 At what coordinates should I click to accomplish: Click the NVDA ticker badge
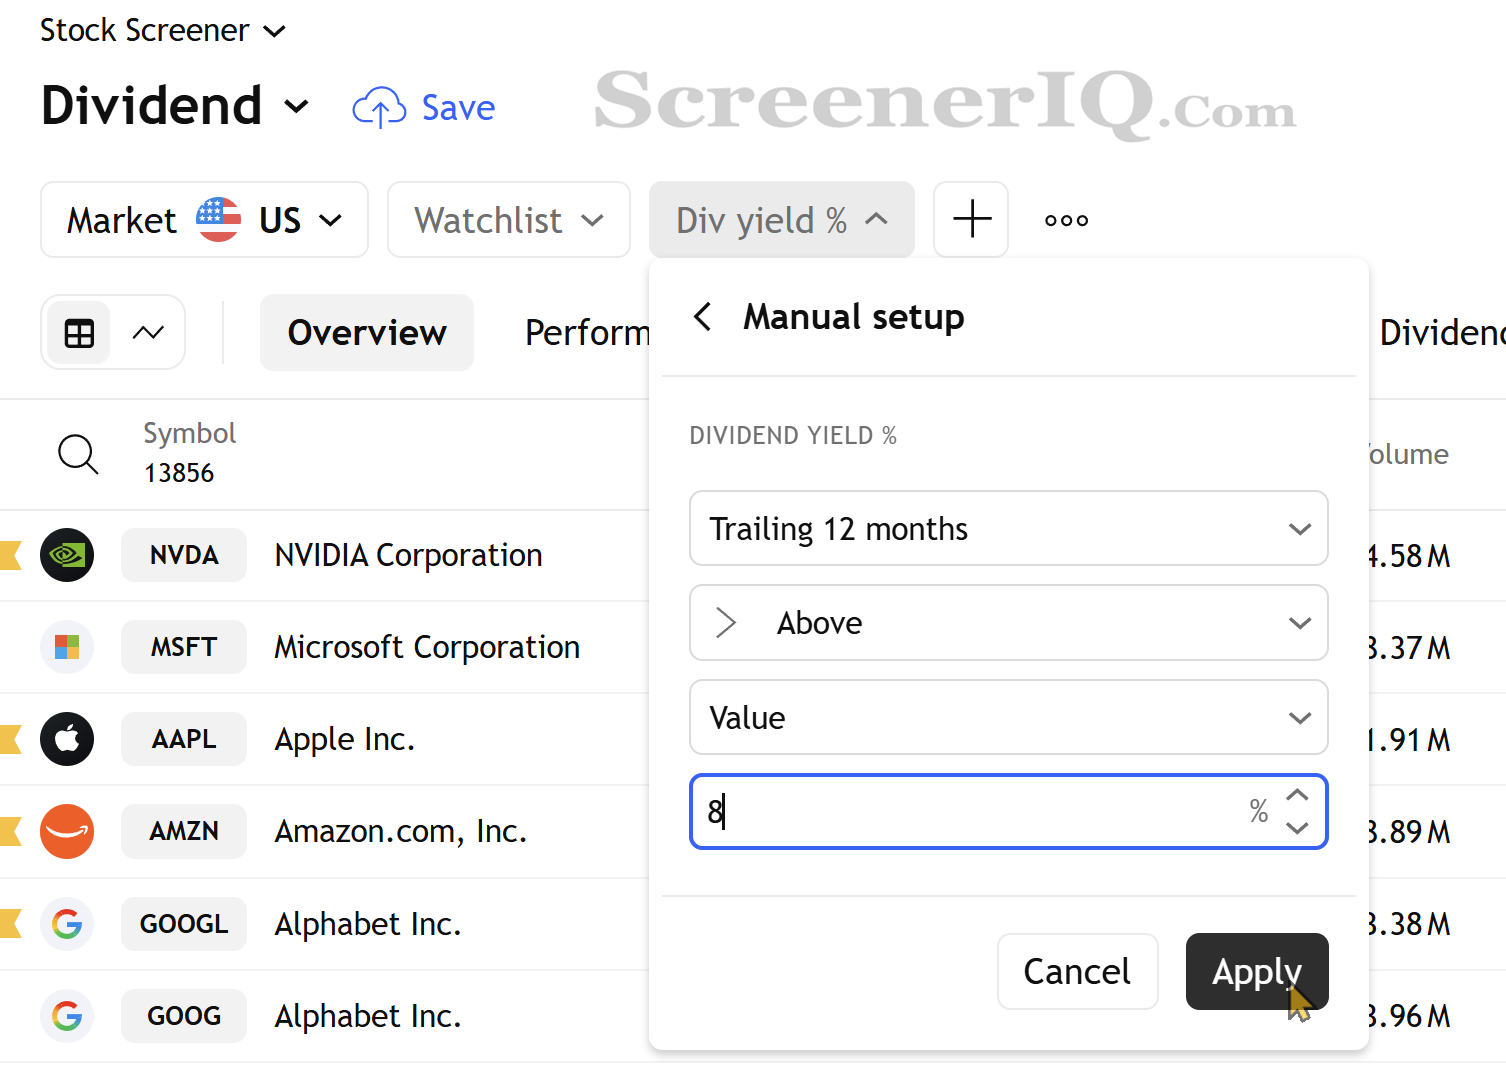[x=184, y=555]
